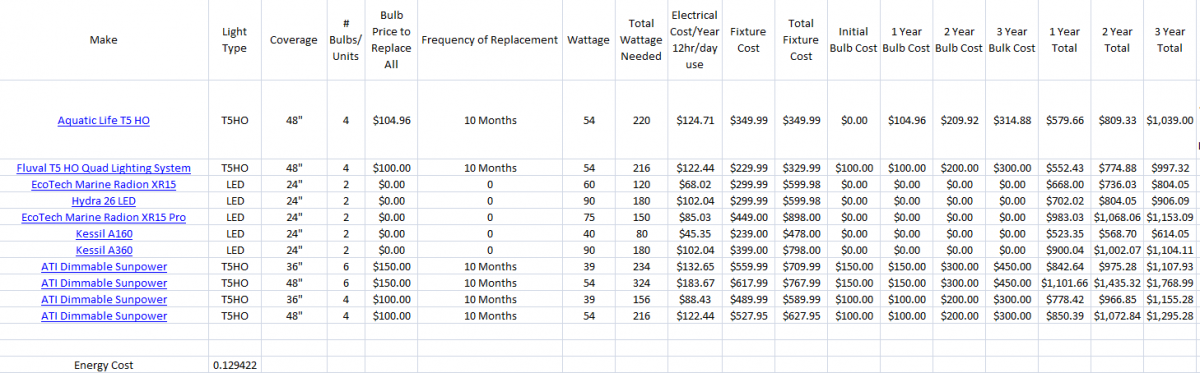
Task: Follow the EcoTech Marine Radion XR15 Pro link
Action: 104,217
